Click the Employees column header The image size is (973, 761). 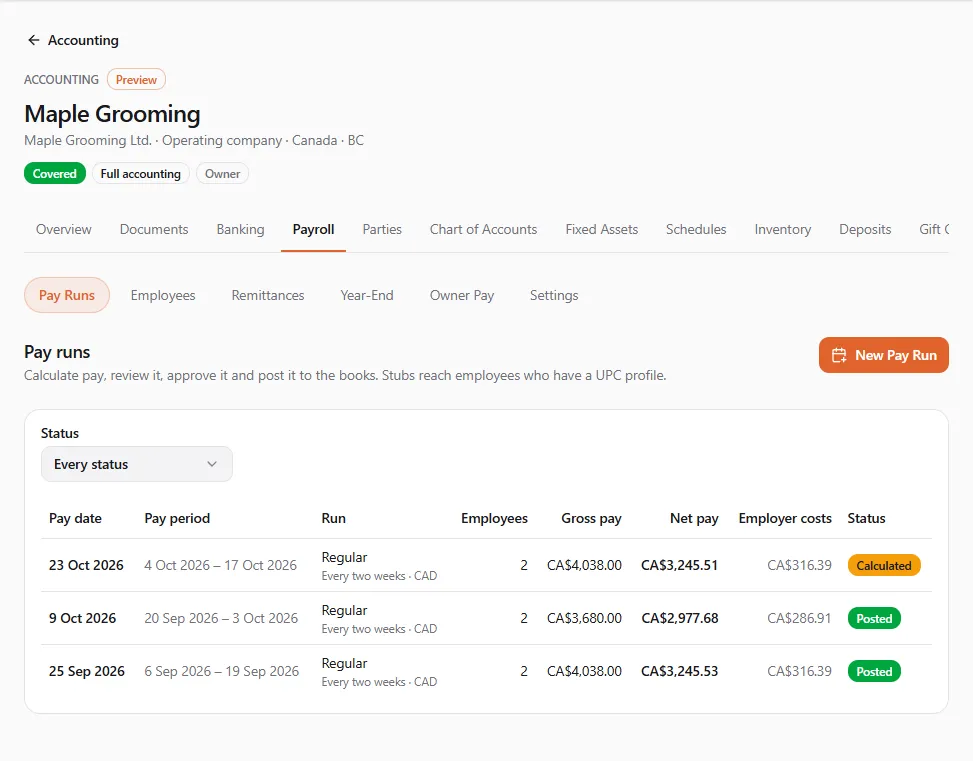pyautogui.click(x=494, y=518)
